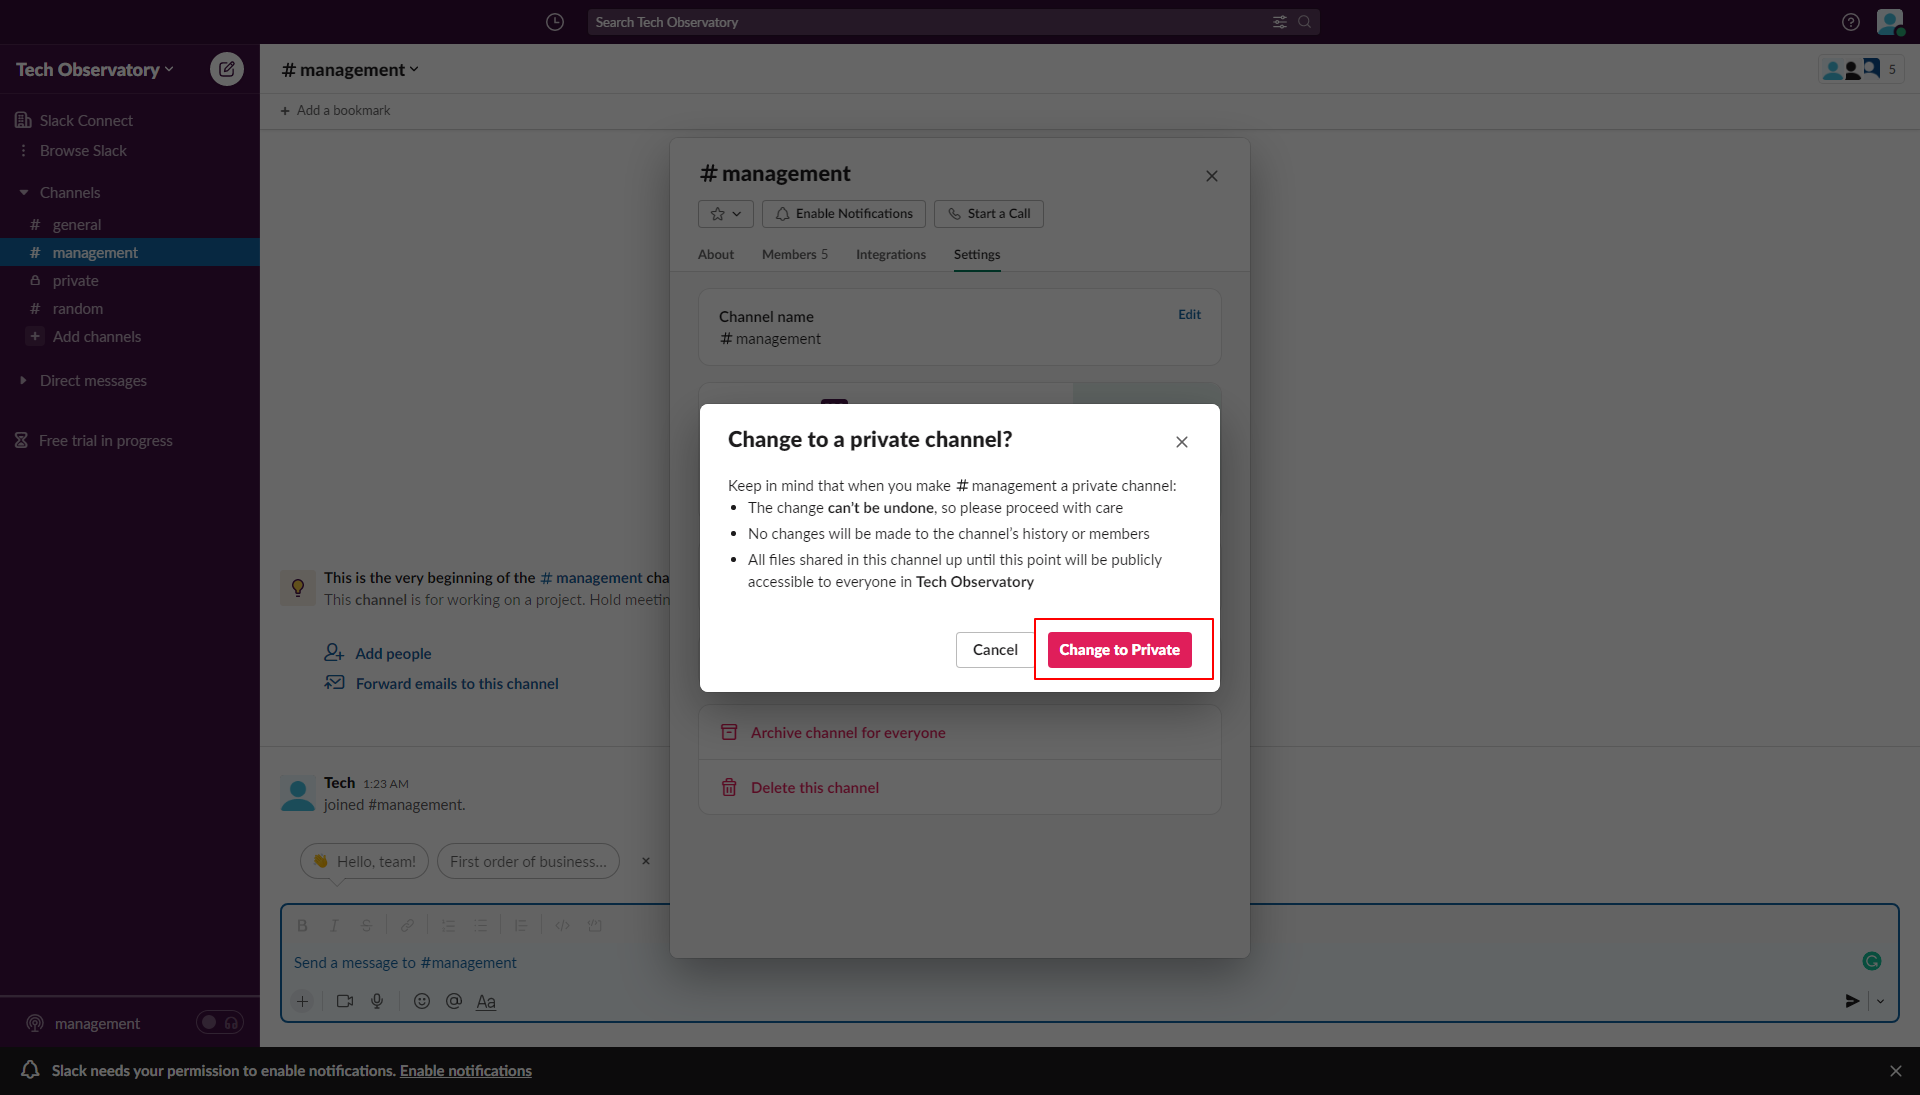The height and width of the screenshot is (1095, 1920).
Task: Click the Search Tech Observatory field
Action: (x=930, y=22)
